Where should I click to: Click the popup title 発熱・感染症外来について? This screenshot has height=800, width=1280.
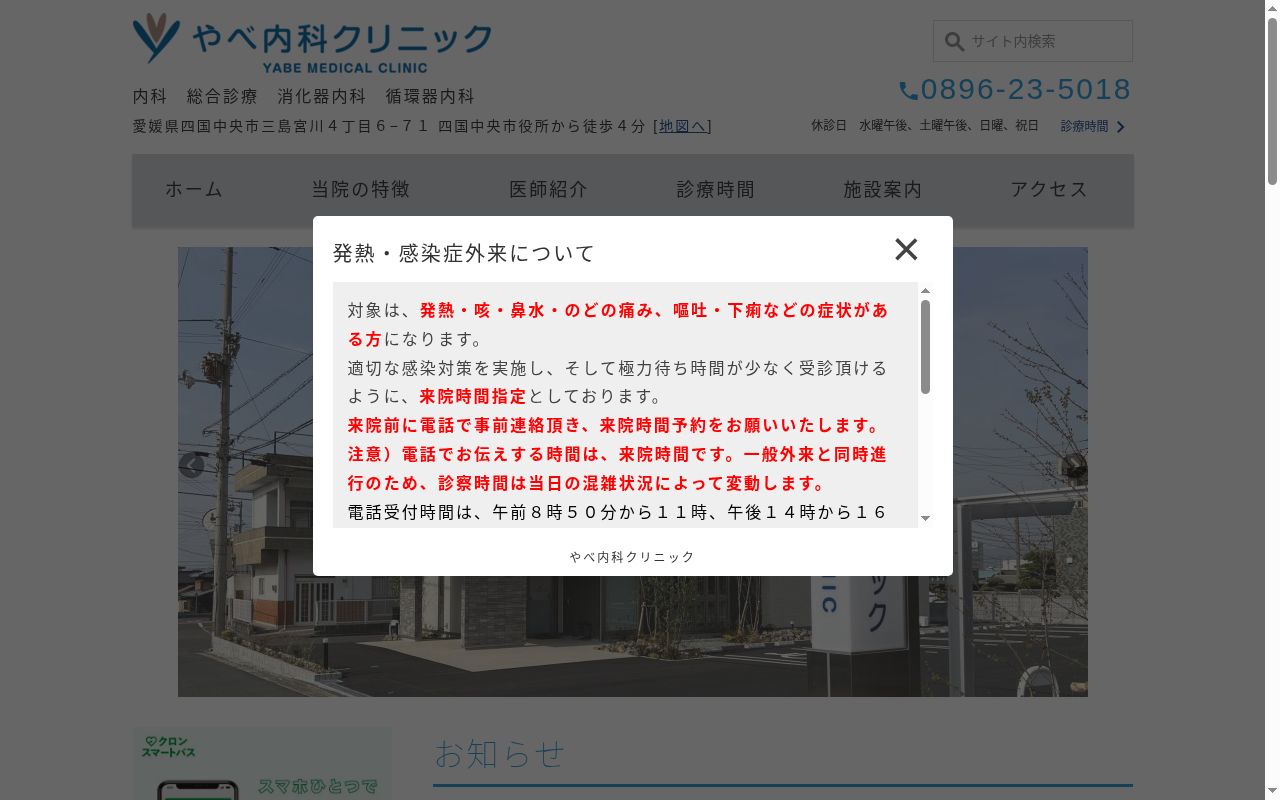tap(463, 253)
